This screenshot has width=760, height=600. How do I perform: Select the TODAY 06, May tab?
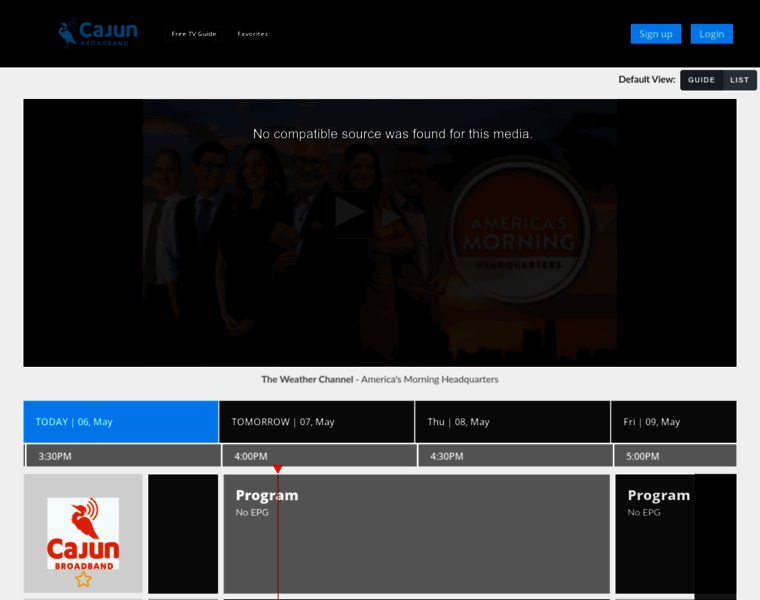(x=121, y=422)
